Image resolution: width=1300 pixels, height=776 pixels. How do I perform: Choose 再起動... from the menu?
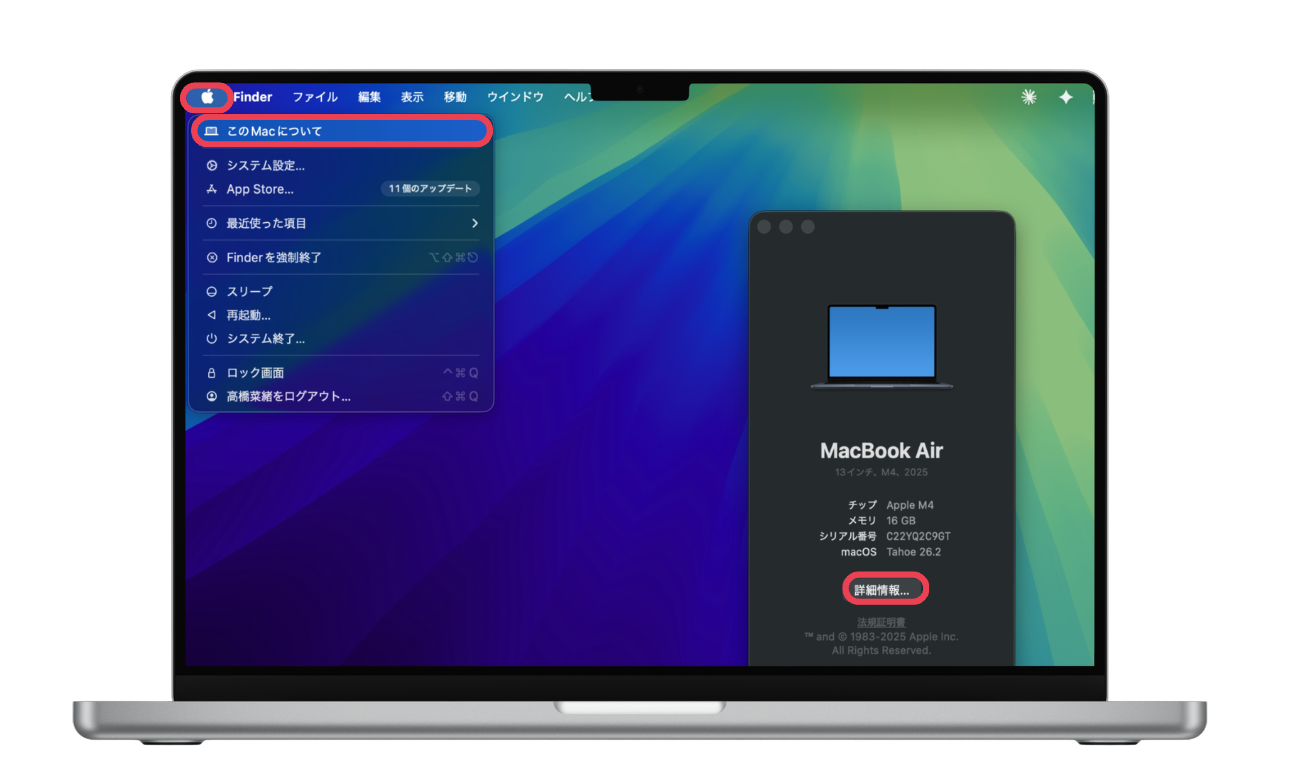click(x=341, y=315)
